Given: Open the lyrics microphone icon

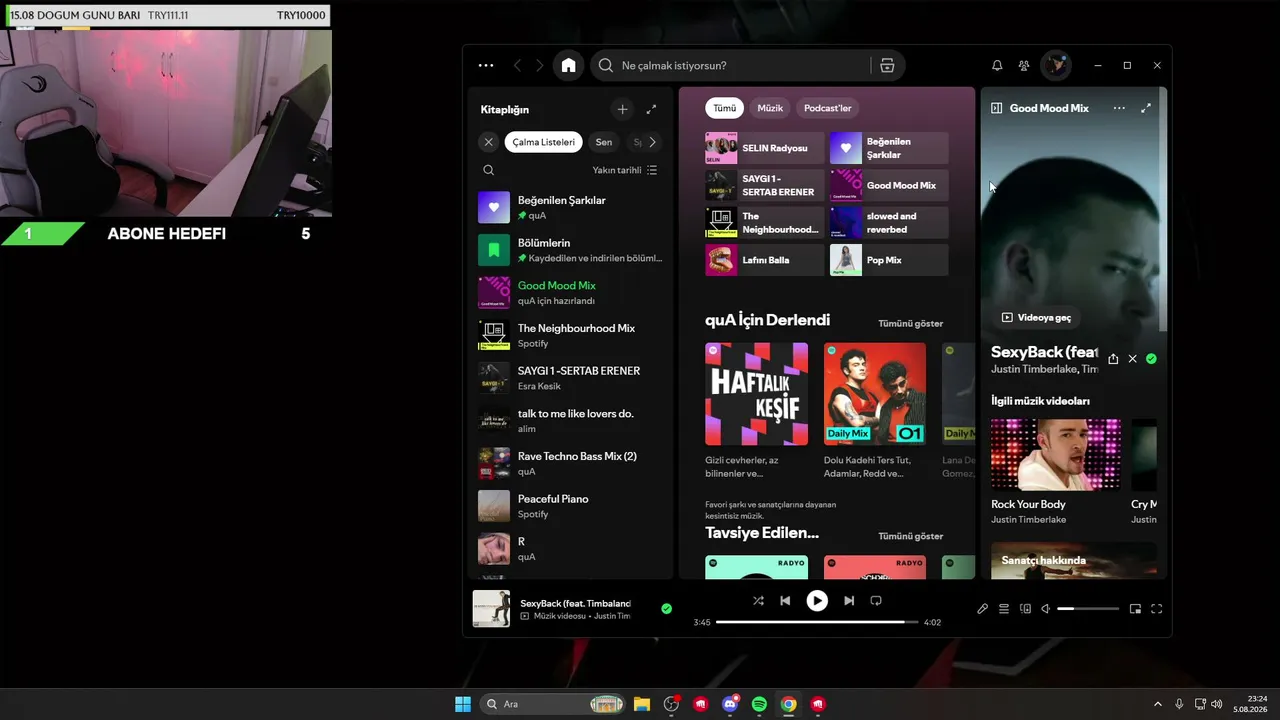Looking at the screenshot, I should point(982,609).
